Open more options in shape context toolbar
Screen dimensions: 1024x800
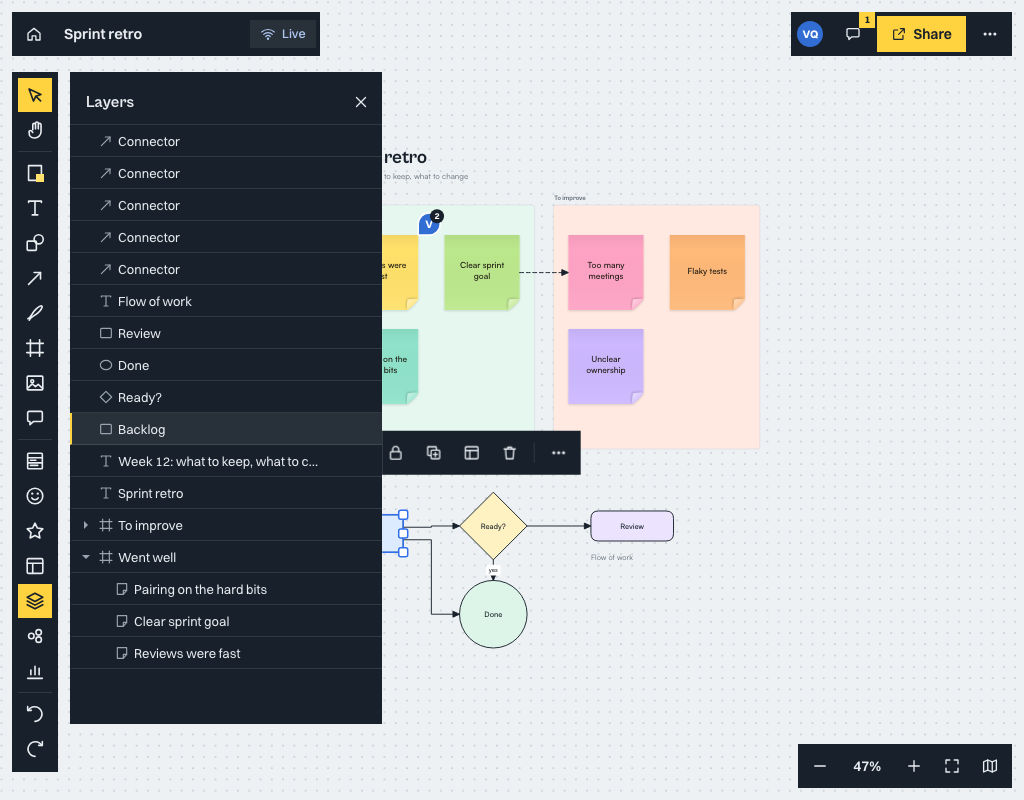(x=558, y=453)
